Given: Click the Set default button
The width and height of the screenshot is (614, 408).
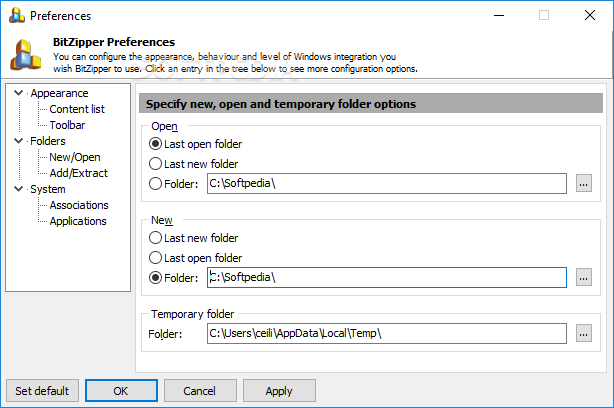Looking at the screenshot, I should pyautogui.click(x=42, y=390).
